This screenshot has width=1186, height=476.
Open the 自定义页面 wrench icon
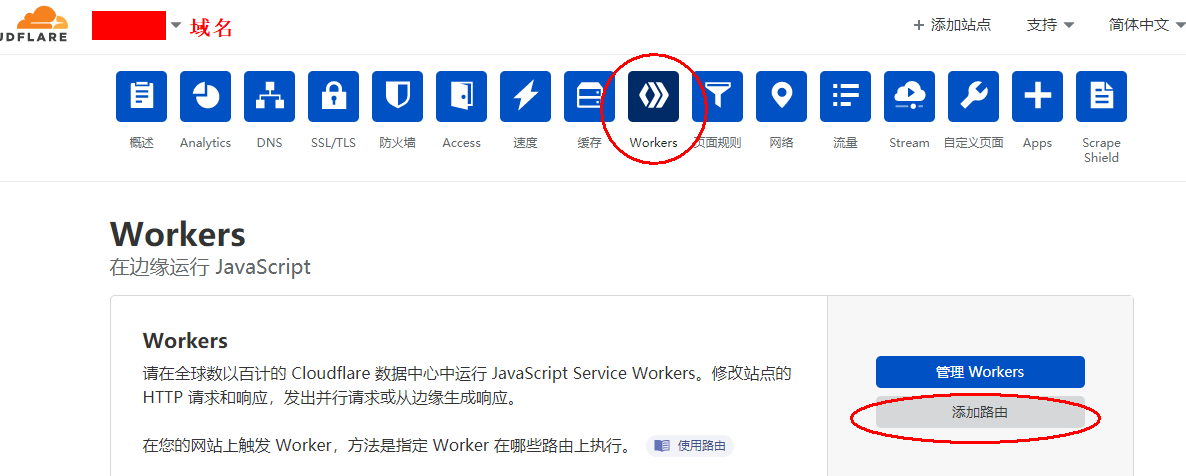click(x=973, y=96)
